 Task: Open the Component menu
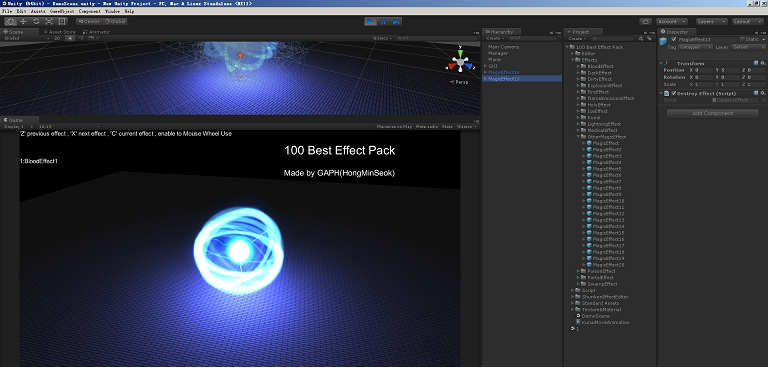click(90, 11)
